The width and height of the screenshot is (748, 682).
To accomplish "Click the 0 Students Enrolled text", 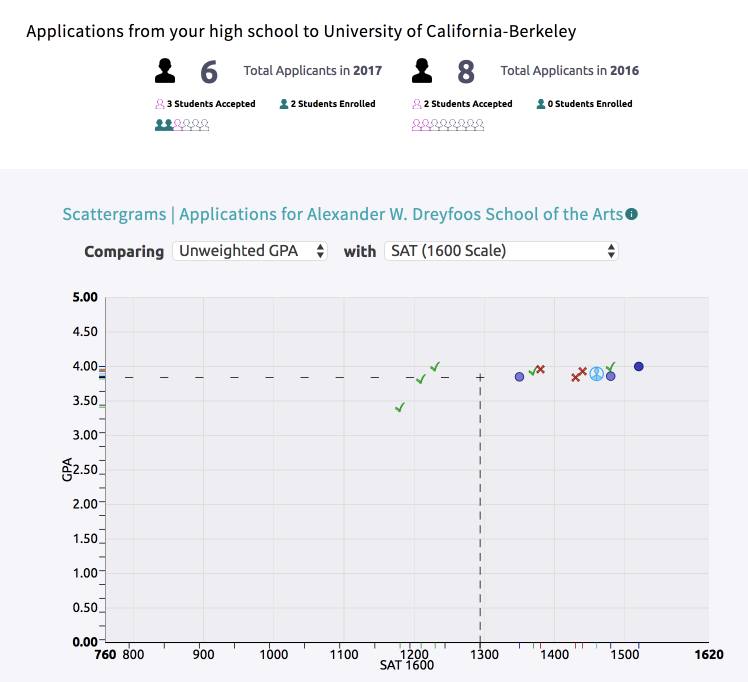I will pos(590,104).
